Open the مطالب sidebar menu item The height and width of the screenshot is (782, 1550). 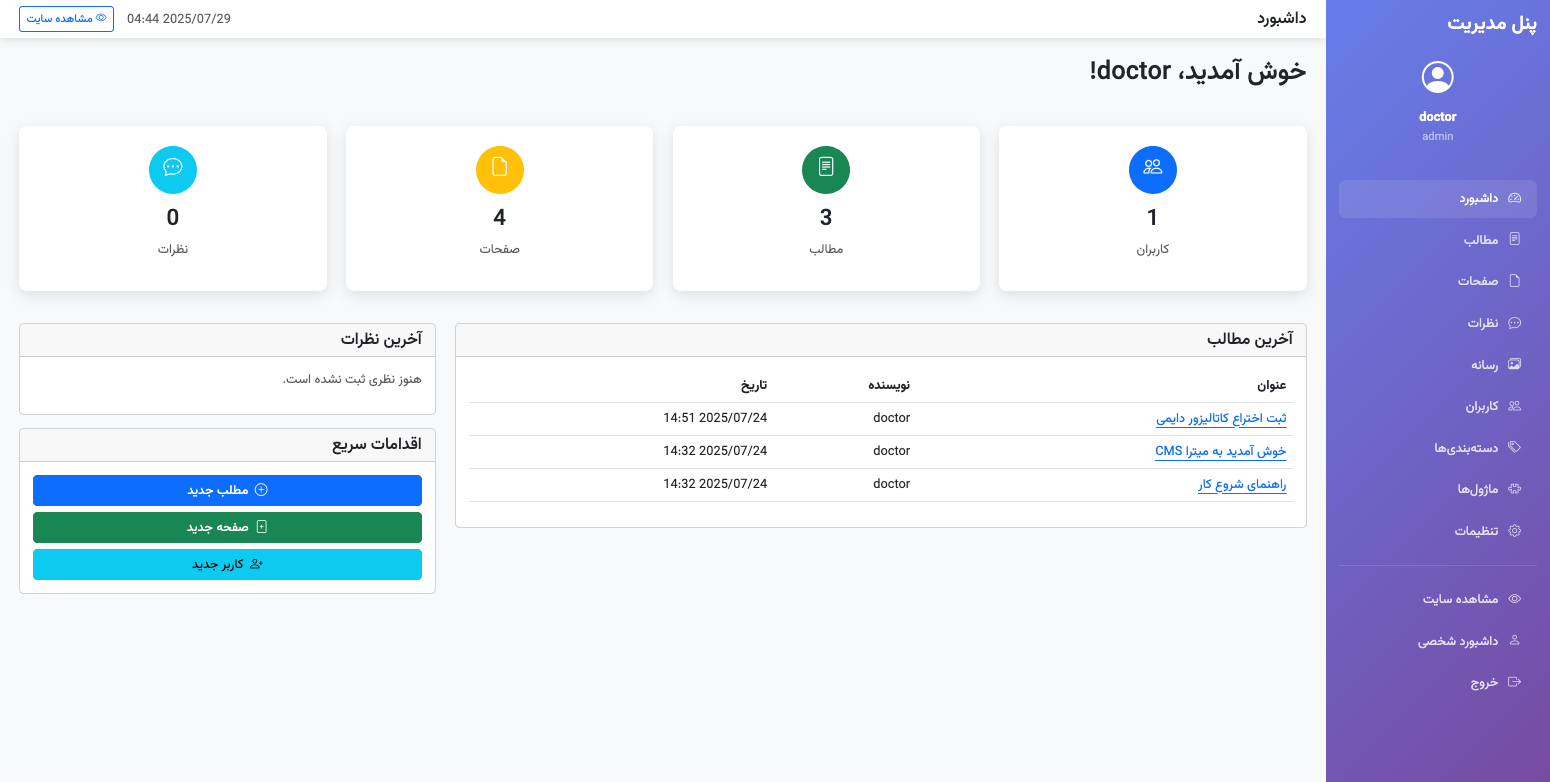click(1438, 240)
